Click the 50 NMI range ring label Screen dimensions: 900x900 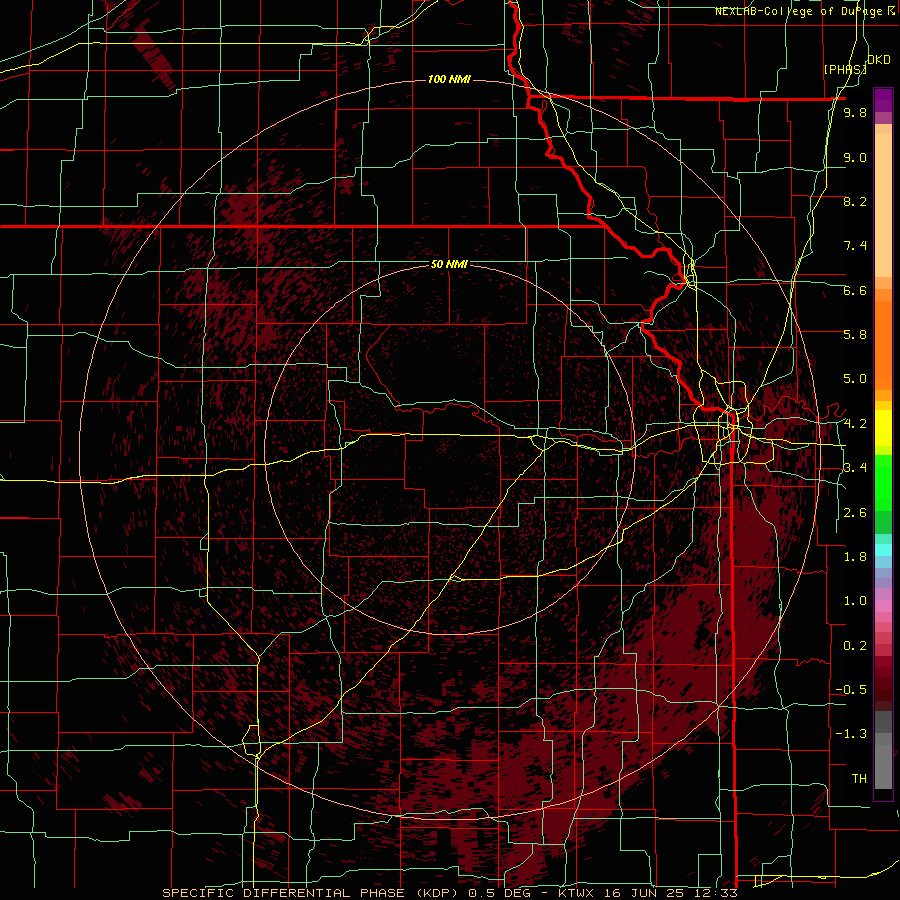pyautogui.click(x=449, y=264)
